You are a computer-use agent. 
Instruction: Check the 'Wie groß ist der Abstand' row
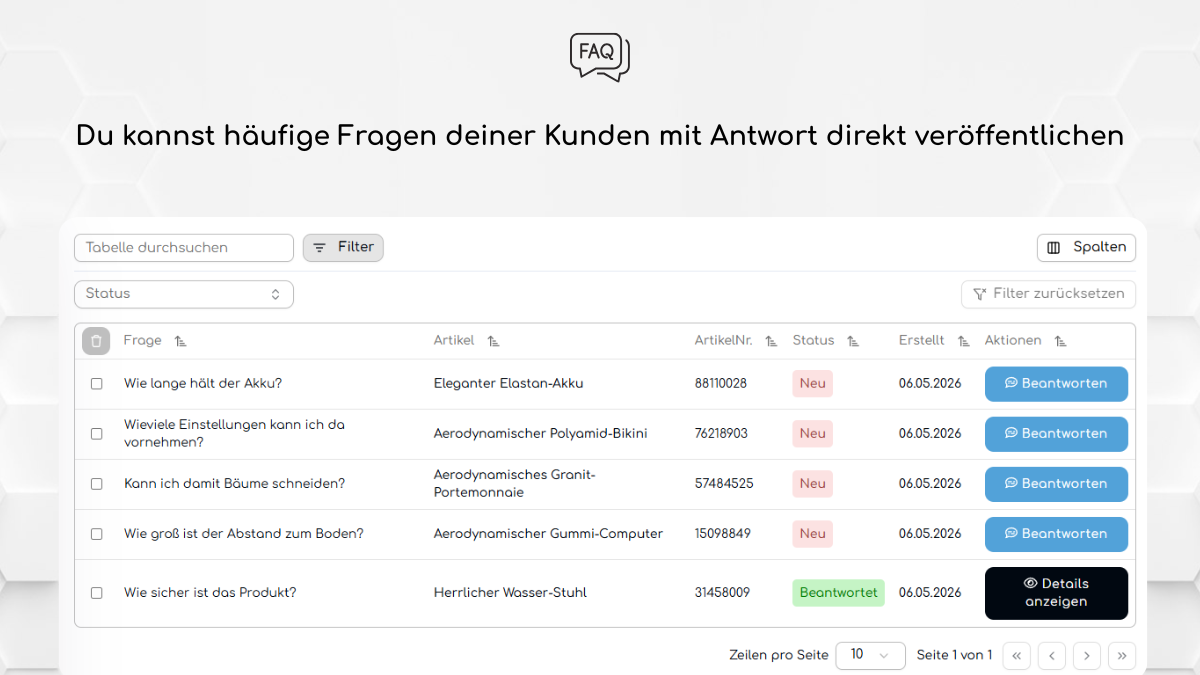[x=97, y=534]
